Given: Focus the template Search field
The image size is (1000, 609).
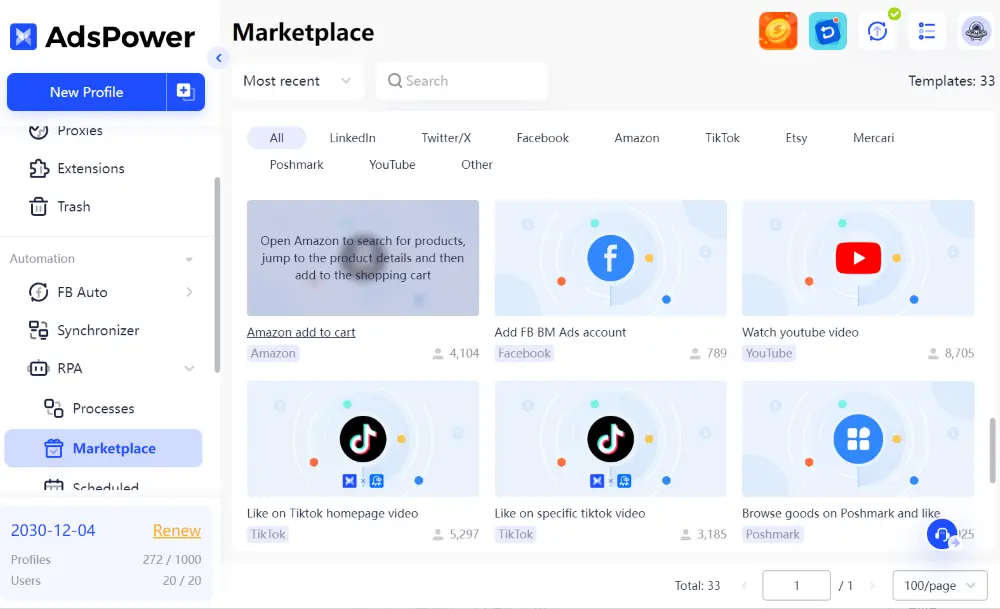Looking at the screenshot, I should (462, 81).
